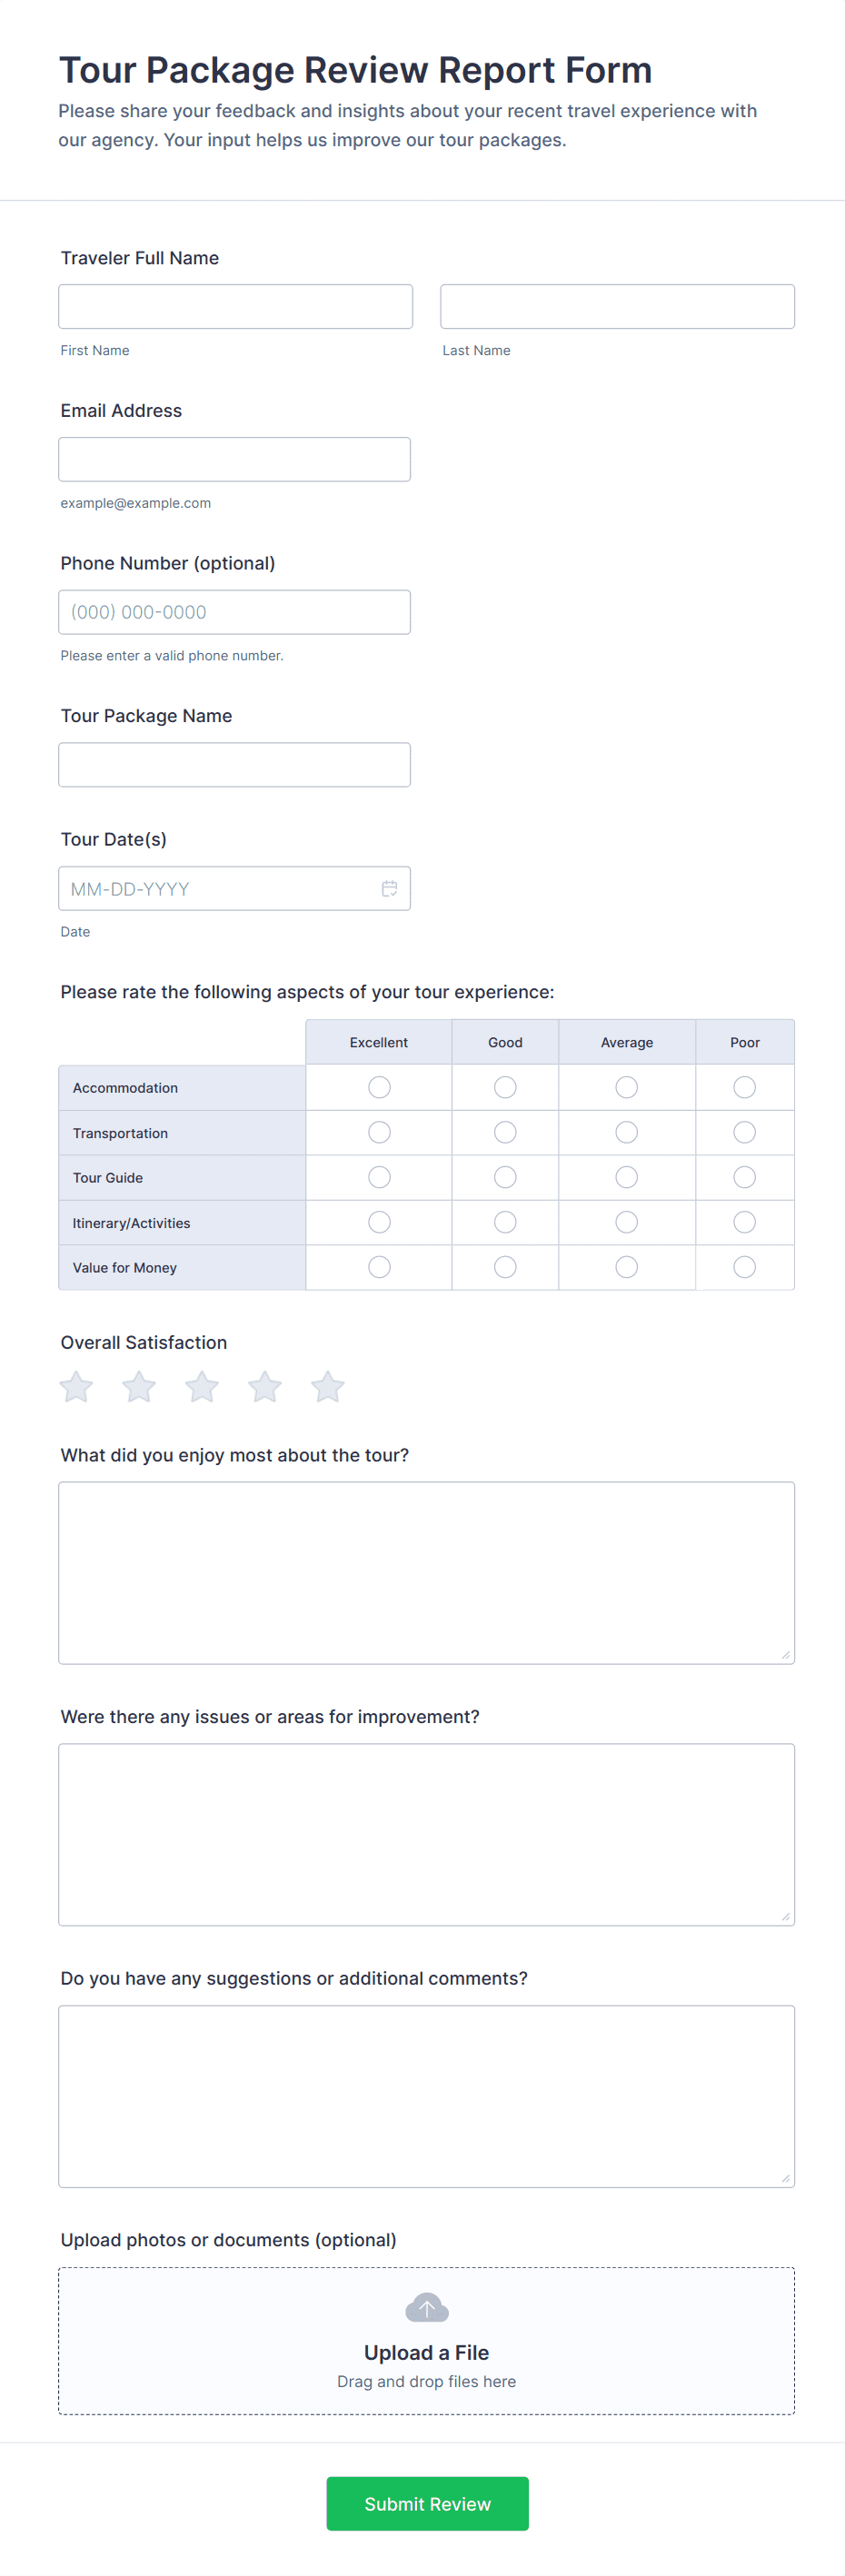Rate Overall Satisfaction two stars
This screenshot has width=845, height=2576.
coord(139,1386)
